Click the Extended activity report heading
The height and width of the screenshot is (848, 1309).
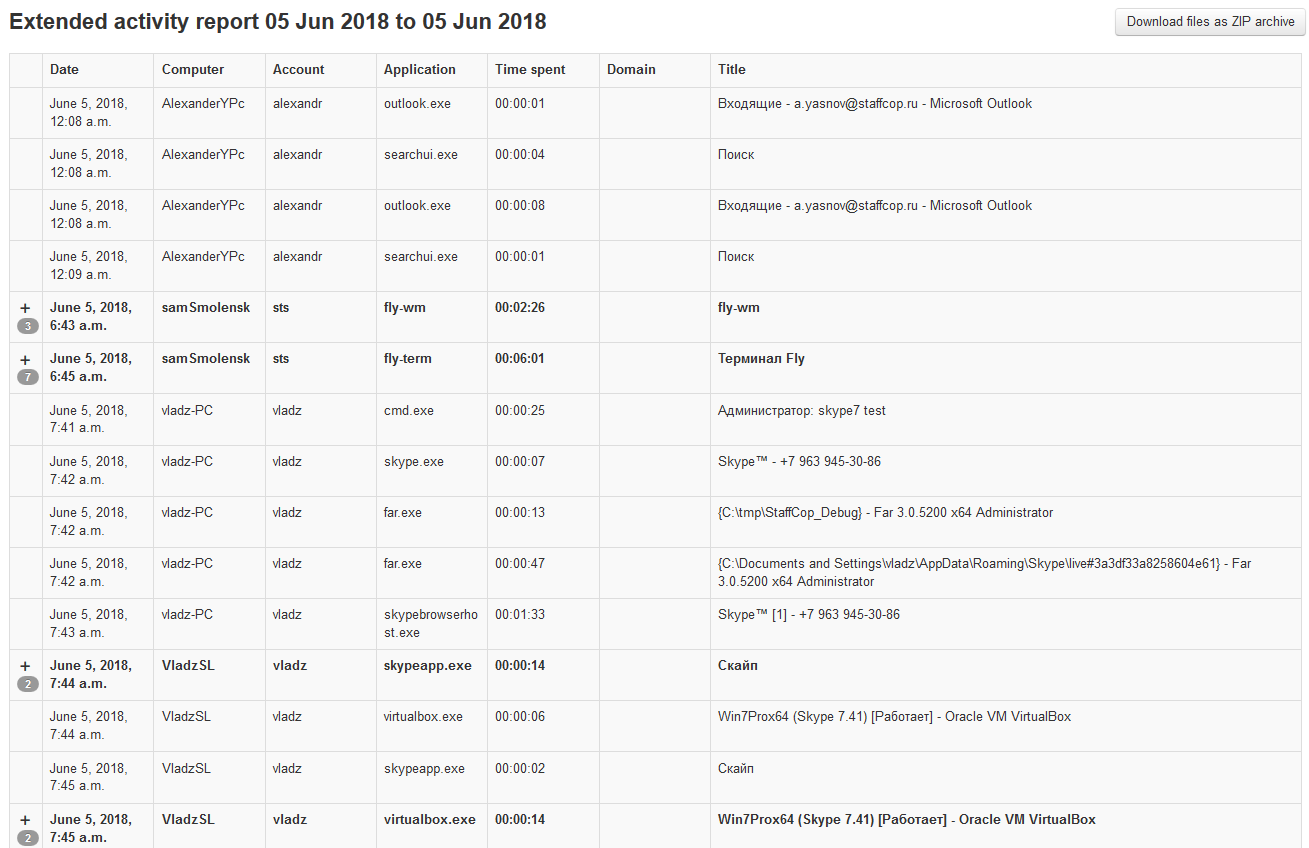tap(278, 22)
